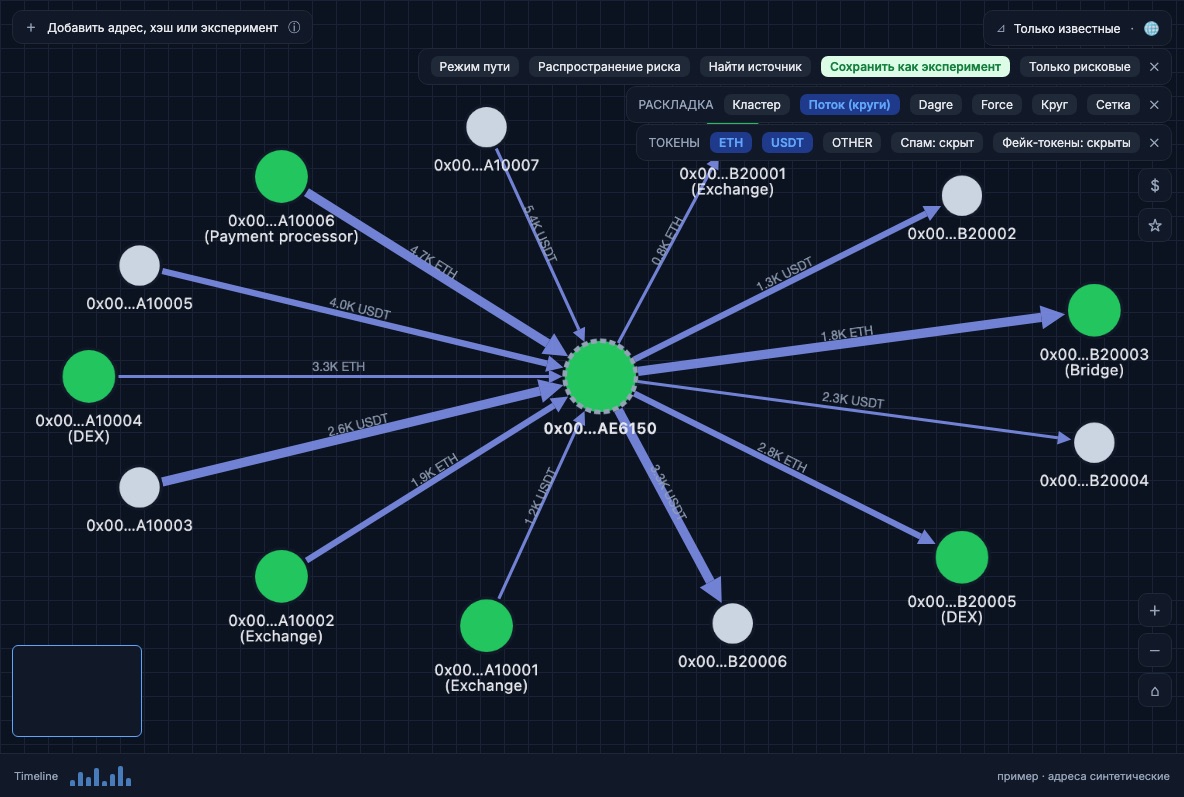Viewport: 1184px width, 797px height.
Task: Toggle the Спам: скрыт filter
Action: tap(936, 142)
